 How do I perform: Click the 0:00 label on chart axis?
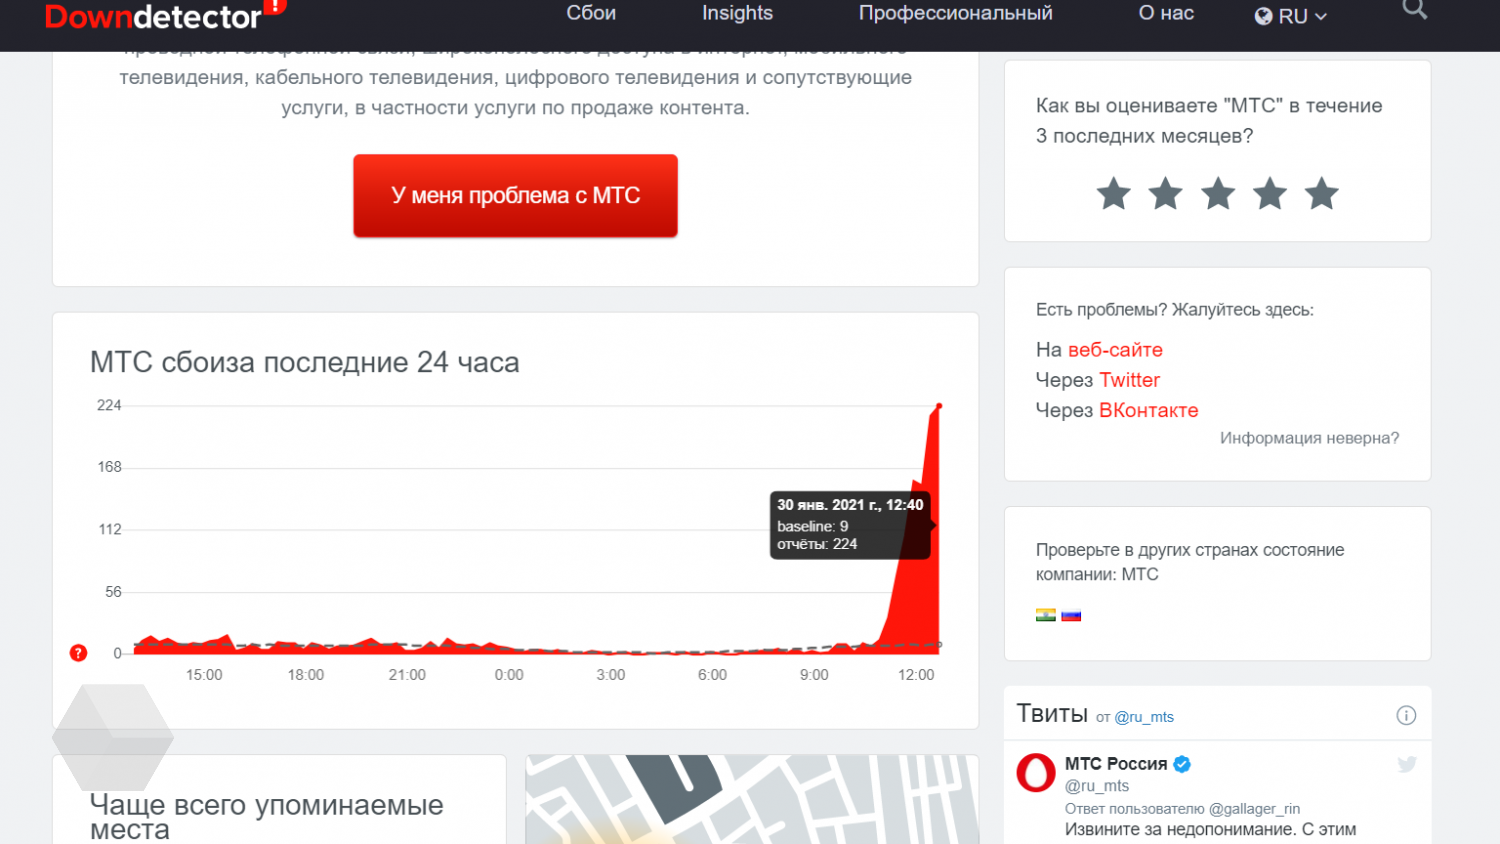tap(509, 675)
